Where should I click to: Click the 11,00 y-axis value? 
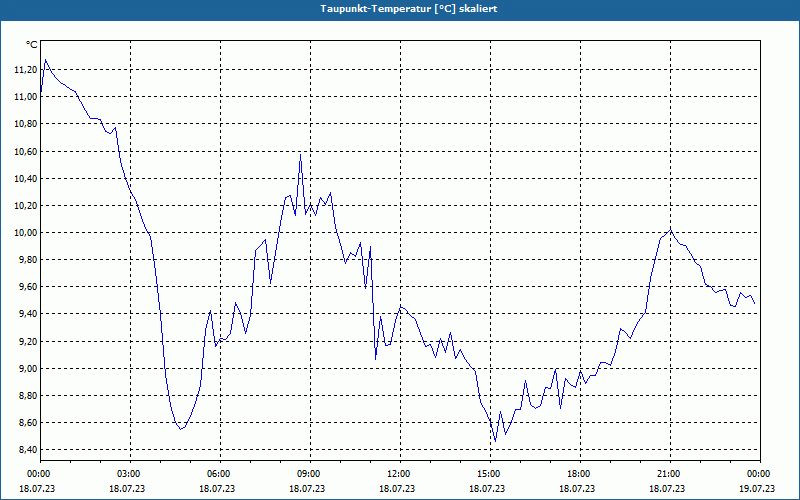[x=26, y=96]
